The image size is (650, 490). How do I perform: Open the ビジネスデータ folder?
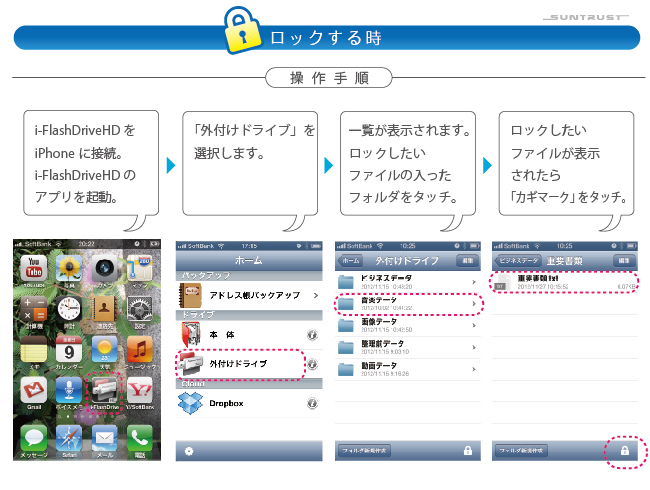tap(408, 282)
